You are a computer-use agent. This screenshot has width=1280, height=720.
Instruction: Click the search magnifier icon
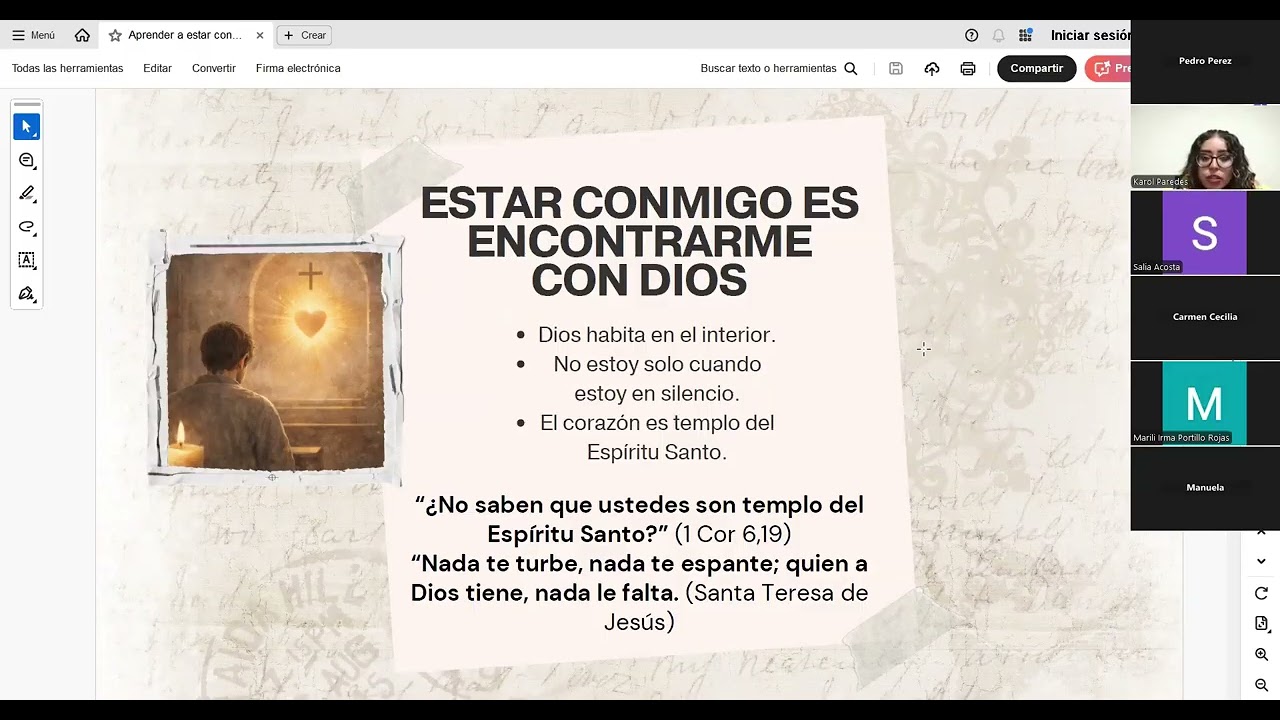[x=851, y=68]
